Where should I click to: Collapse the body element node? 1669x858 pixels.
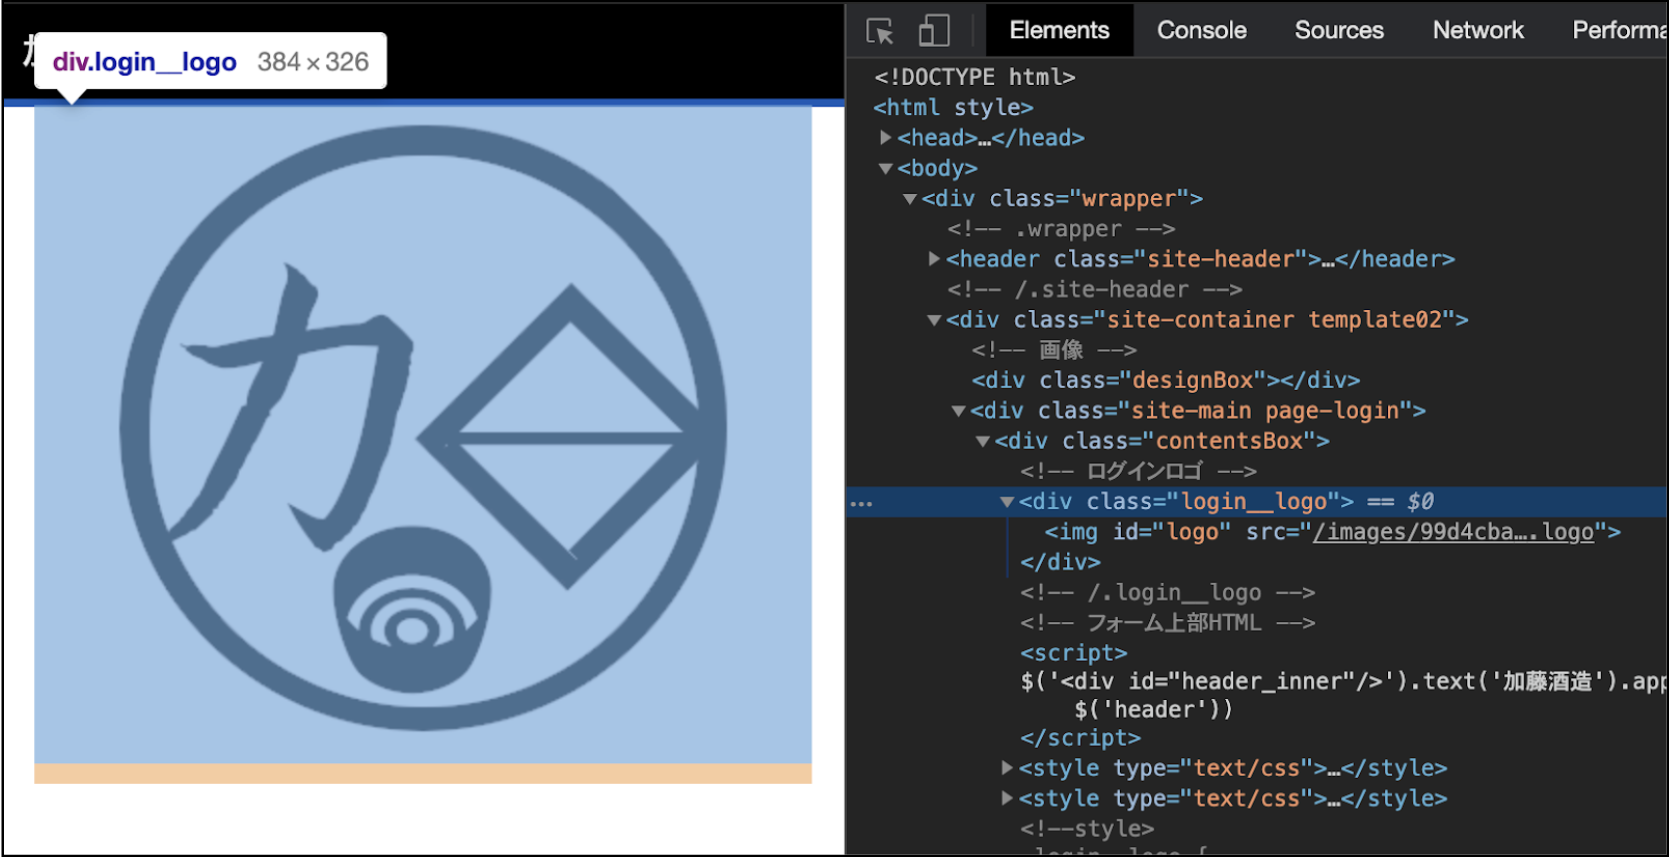click(886, 168)
